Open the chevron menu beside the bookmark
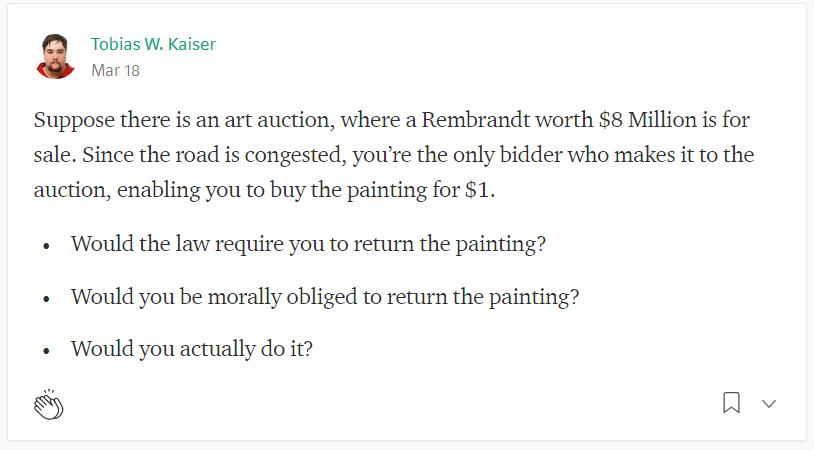This screenshot has width=814, height=450. (x=769, y=404)
